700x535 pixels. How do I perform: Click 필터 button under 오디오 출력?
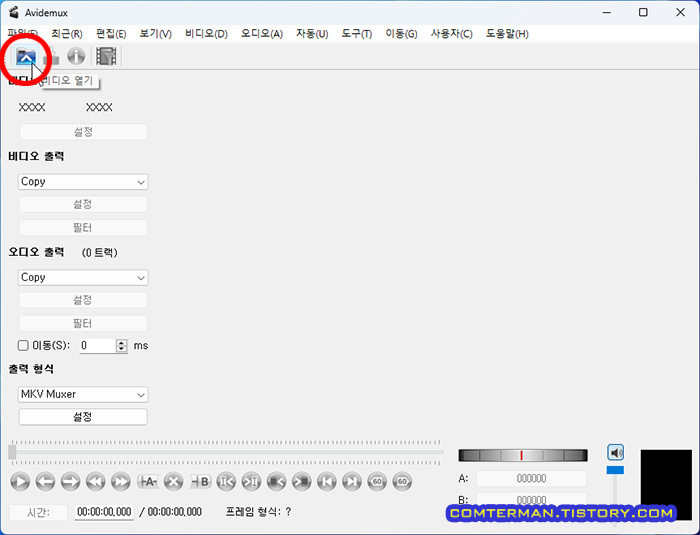[x=83, y=324]
